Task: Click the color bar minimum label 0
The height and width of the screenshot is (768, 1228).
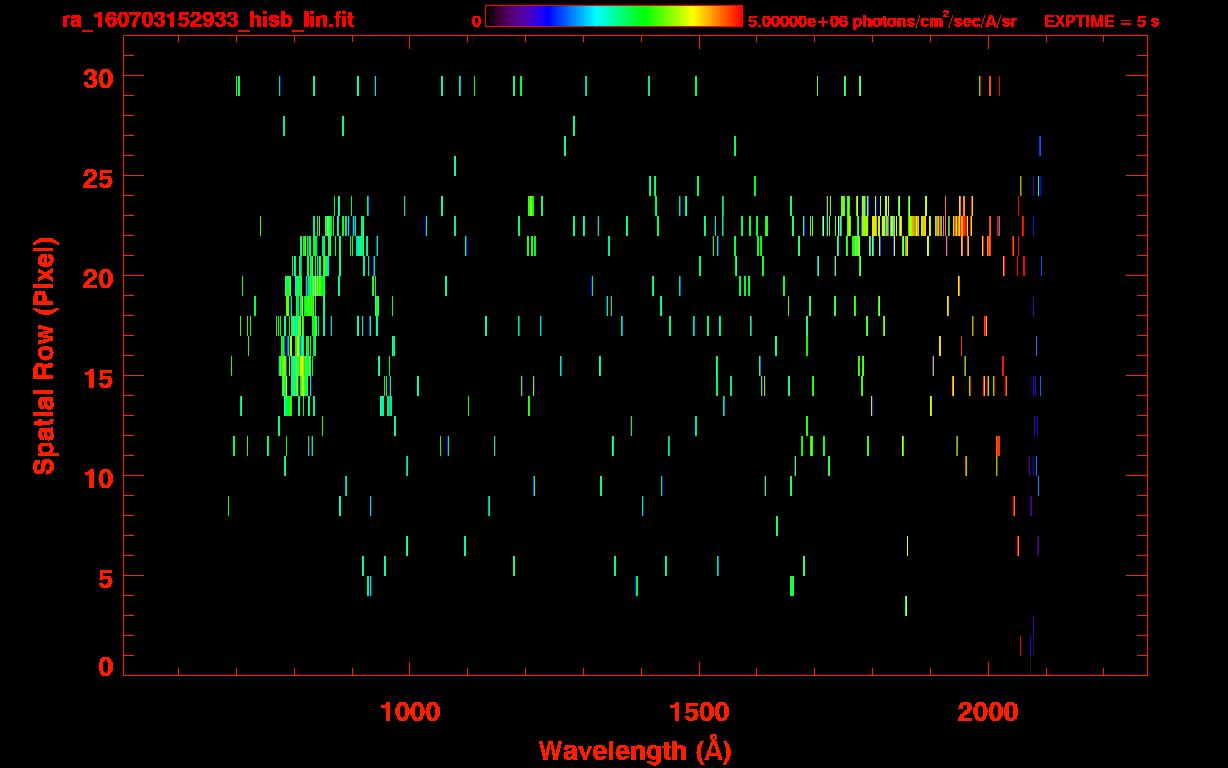Action: click(x=476, y=21)
